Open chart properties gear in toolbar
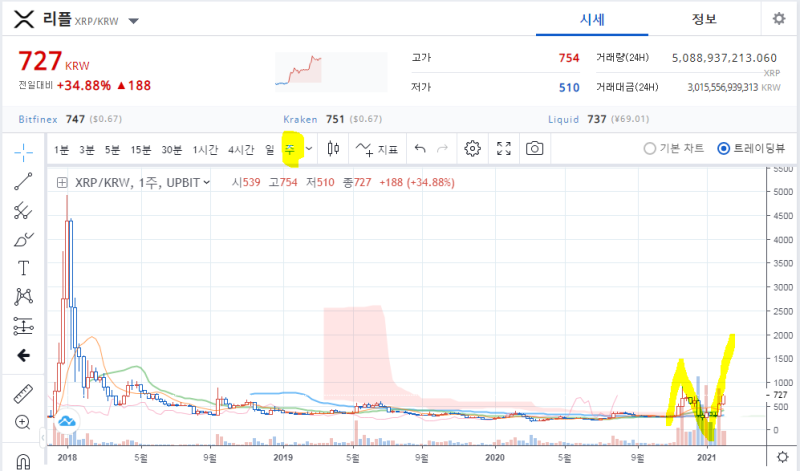Viewport: 800px width, 471px height. [472, 148]
